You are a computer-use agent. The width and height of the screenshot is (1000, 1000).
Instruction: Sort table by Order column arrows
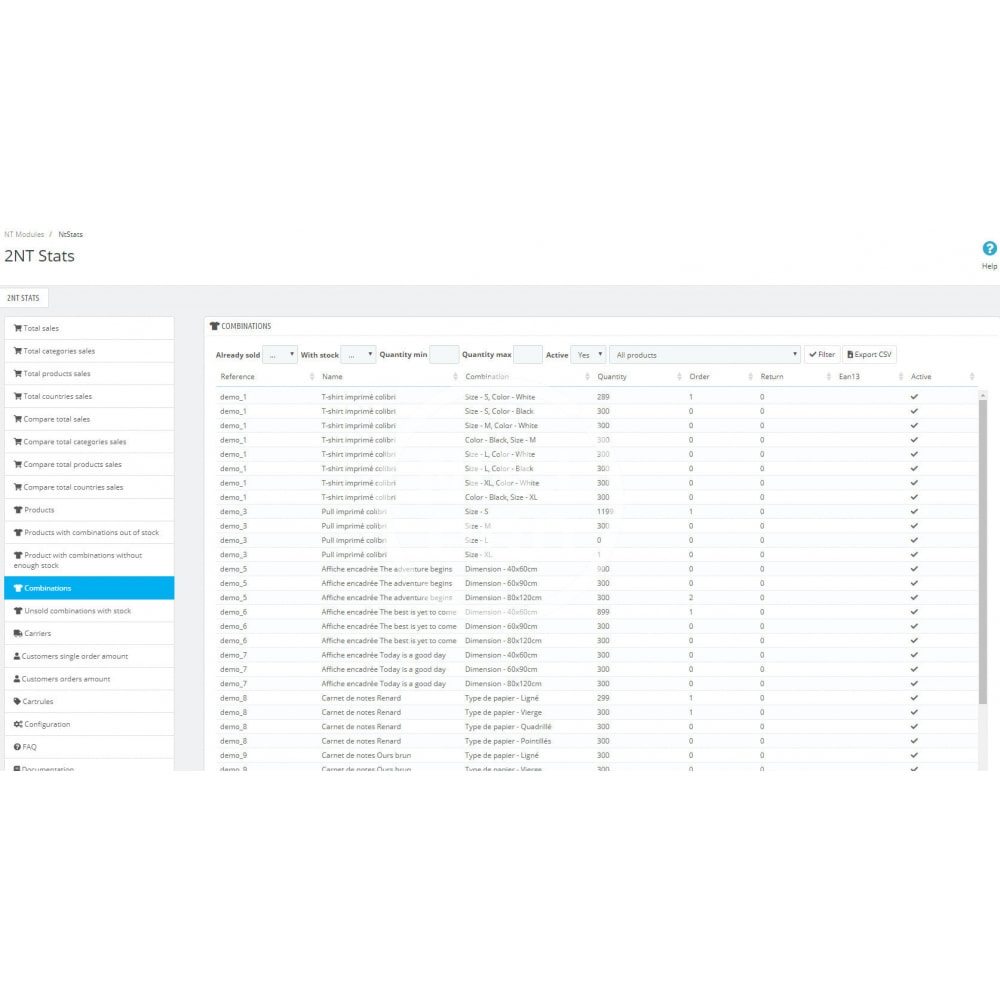point(750,377)
